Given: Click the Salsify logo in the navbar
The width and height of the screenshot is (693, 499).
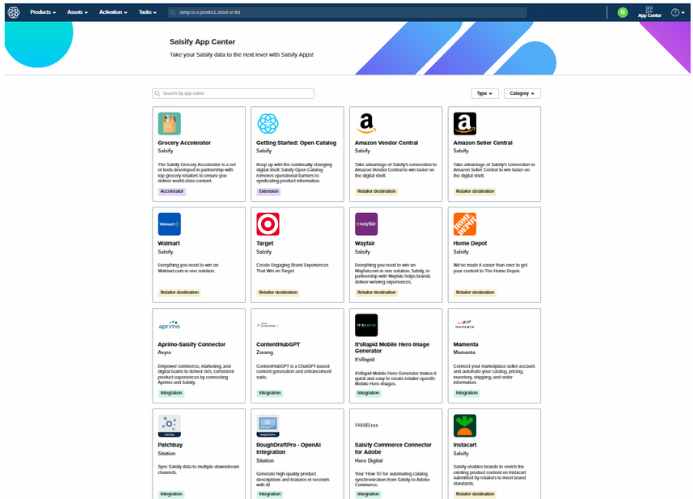Looking at the screenshot, I should pos(13,12).
